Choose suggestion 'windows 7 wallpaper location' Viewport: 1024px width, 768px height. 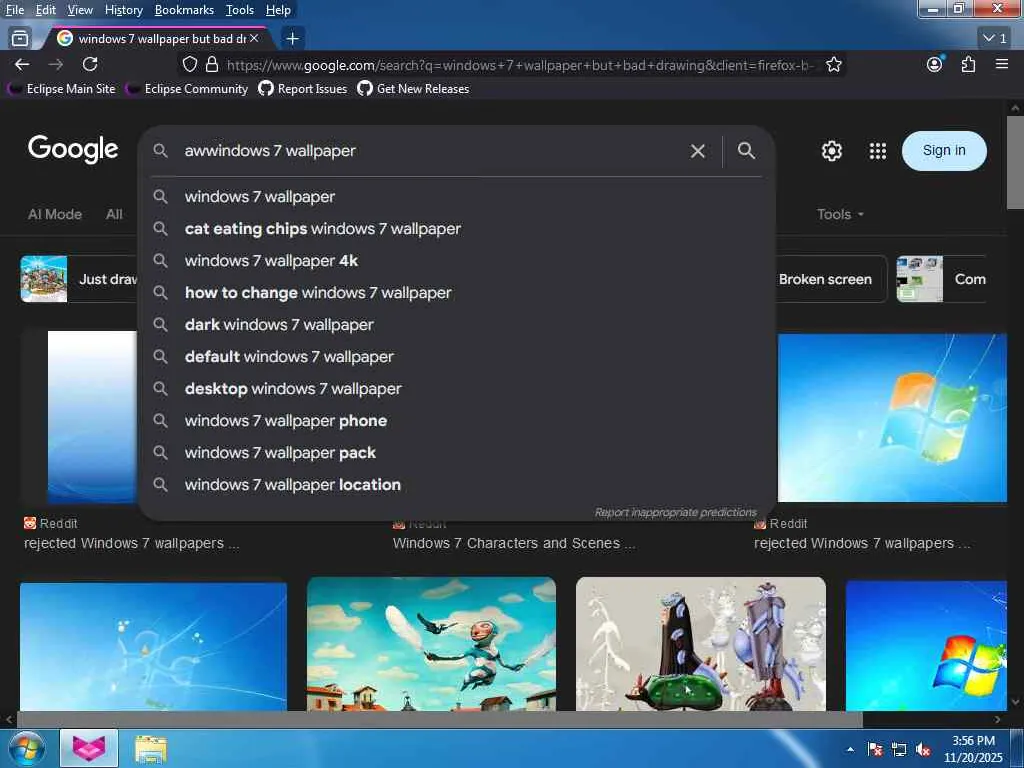[457, 485]
